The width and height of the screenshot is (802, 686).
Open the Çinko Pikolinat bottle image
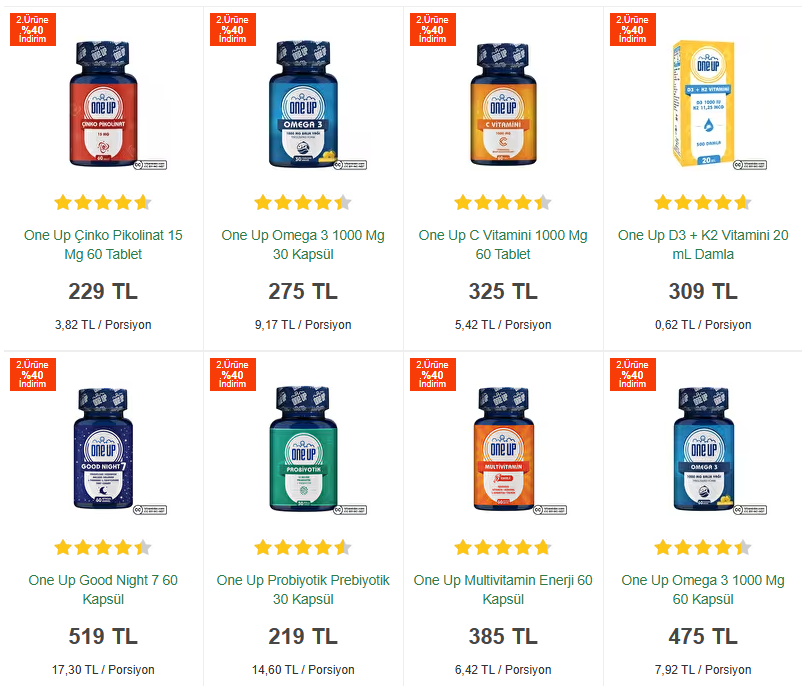(x=103, y=104)
